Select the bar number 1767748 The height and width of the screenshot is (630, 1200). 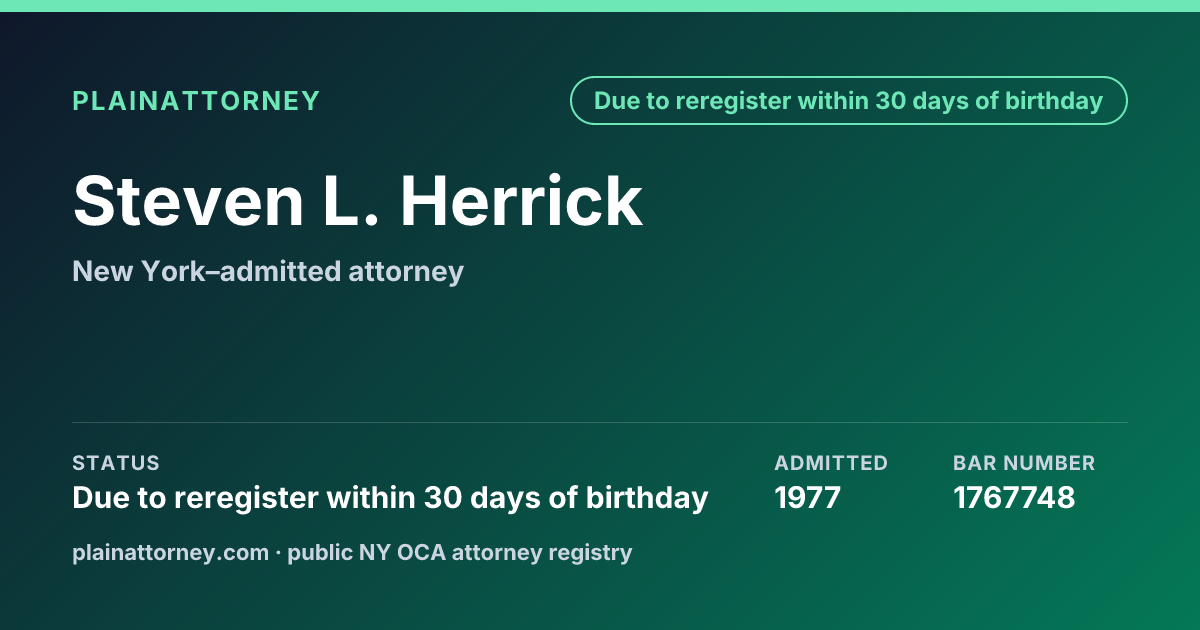coord(1014,497)
